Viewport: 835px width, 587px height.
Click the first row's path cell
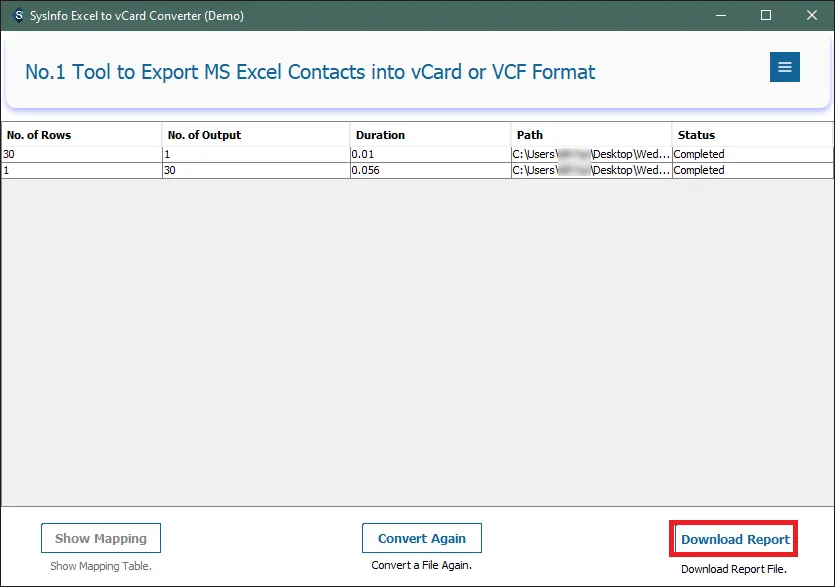(x=590, y=155)
